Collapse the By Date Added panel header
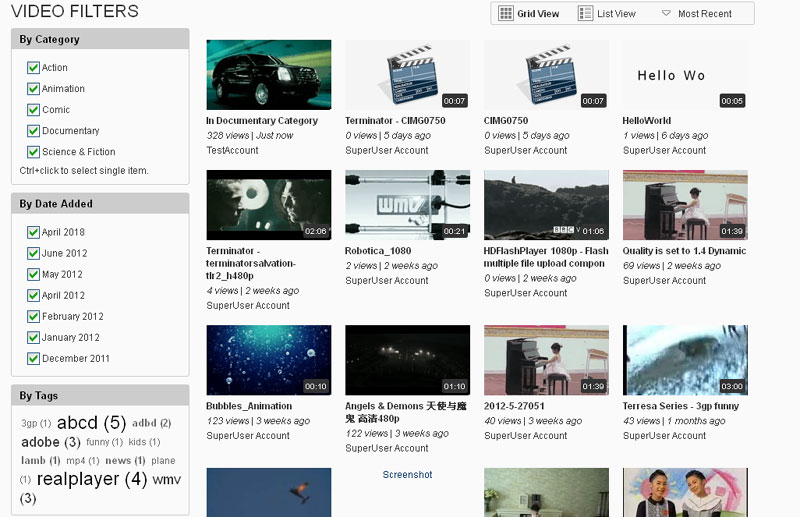This screenshot has height=517, width=800. [x=98, y=203]
